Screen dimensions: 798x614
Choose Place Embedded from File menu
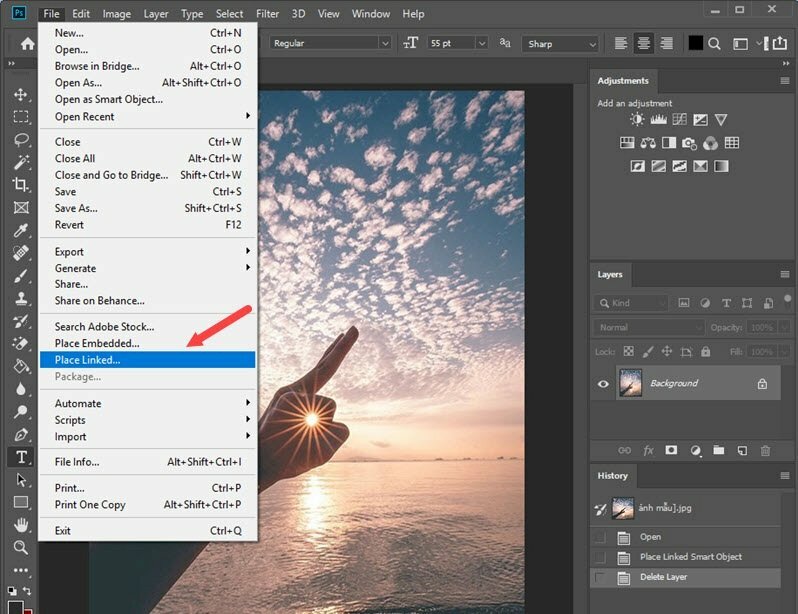click(148, 343)
